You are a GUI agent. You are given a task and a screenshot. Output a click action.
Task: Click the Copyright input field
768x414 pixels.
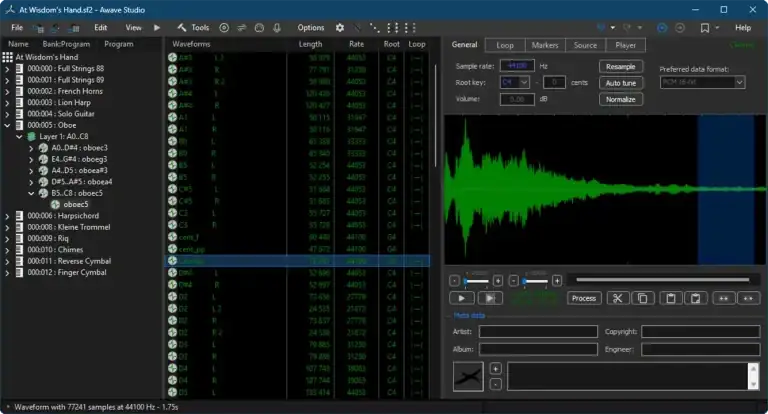(x=700, y=332)
